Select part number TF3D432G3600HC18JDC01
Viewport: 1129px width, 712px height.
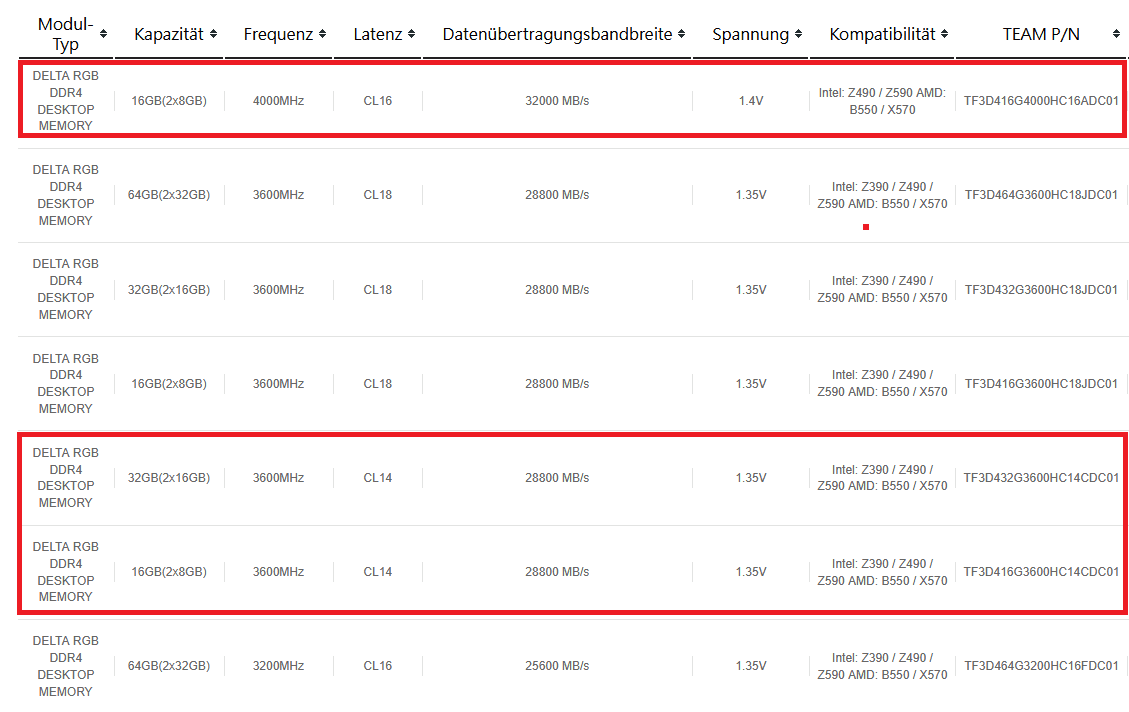click(1041, 289)
